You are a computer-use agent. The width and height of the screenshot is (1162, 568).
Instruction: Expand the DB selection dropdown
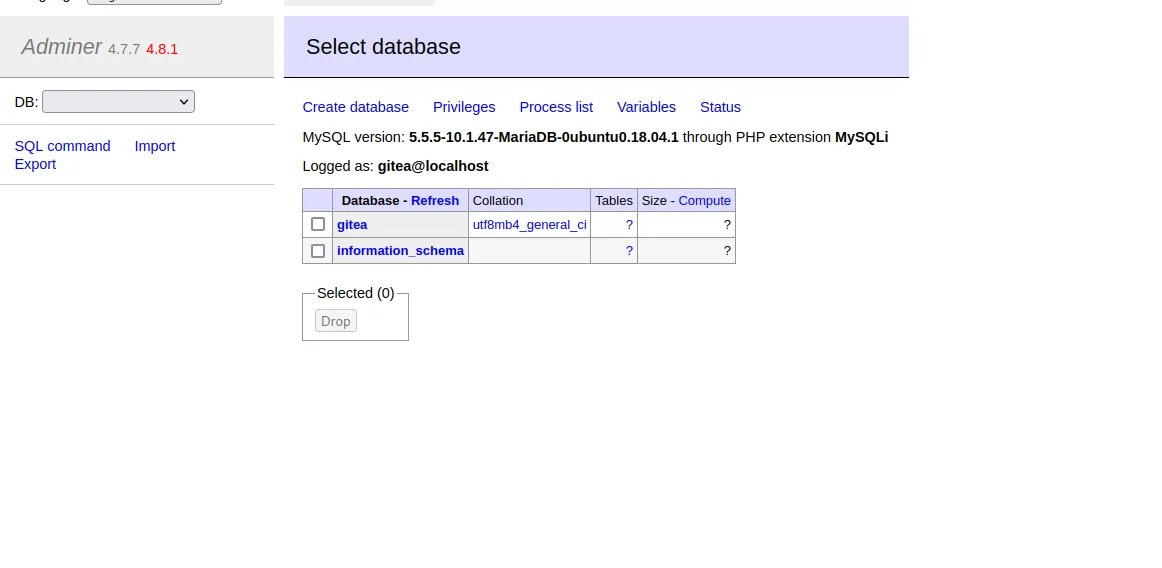coord(118,102)
